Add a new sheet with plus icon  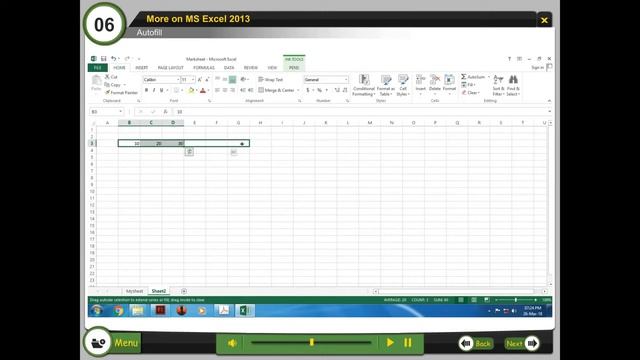pos(184,291)
